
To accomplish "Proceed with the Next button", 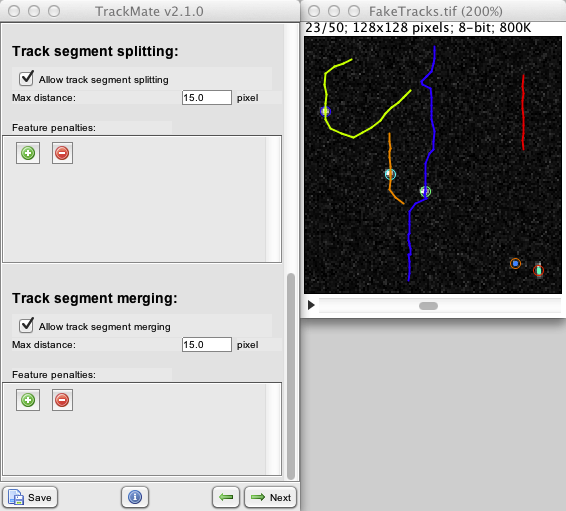I will (271, 497).
